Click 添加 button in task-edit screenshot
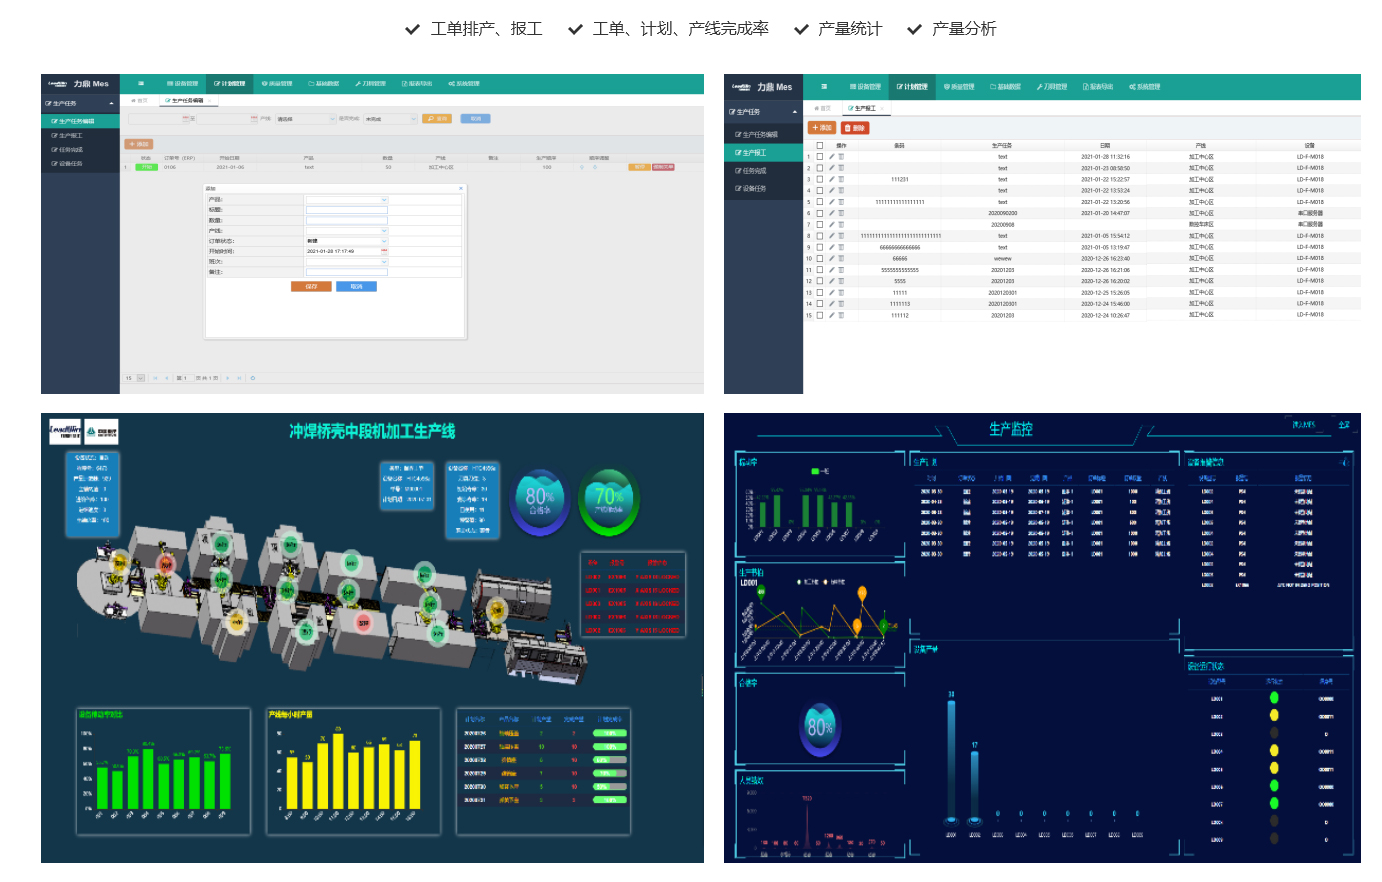The height and width of the screenshot is (882, 1382). pyautogui.click(x=139, y=144)
